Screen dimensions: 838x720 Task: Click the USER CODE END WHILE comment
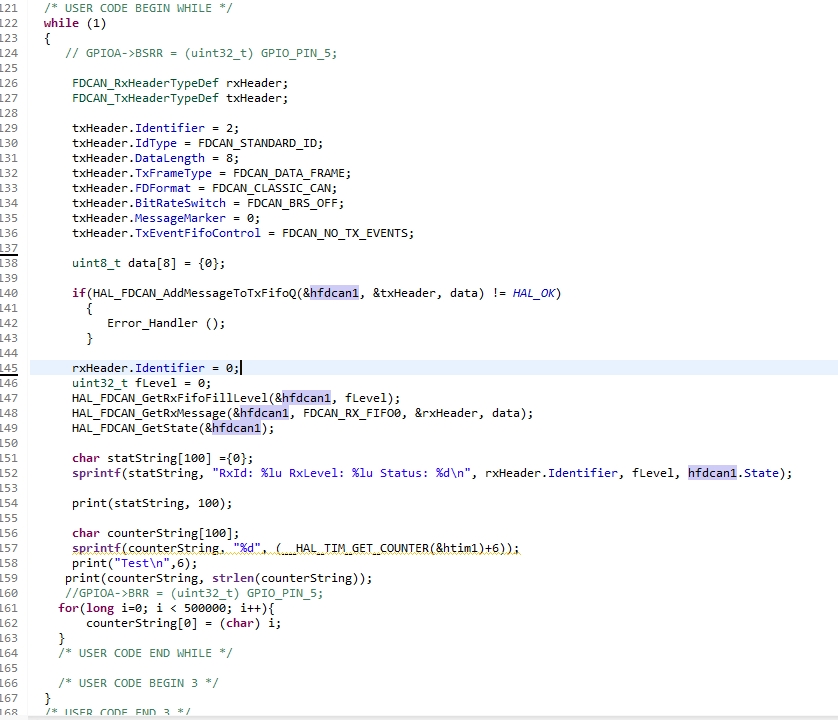point(145,653)
